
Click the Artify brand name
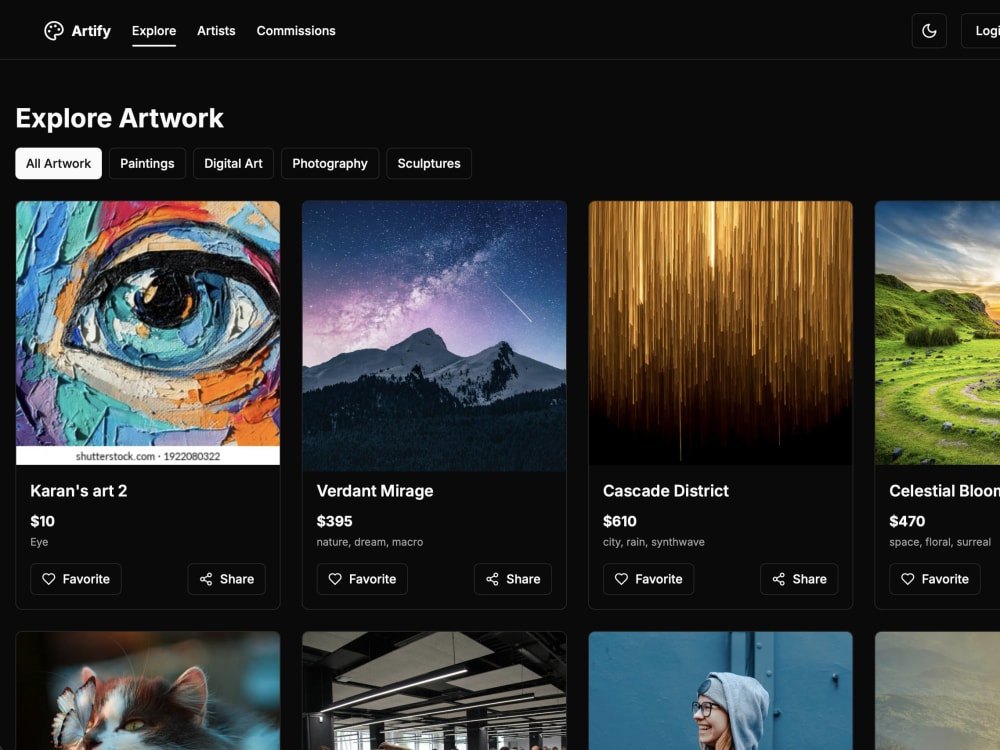tap(91, 31)
